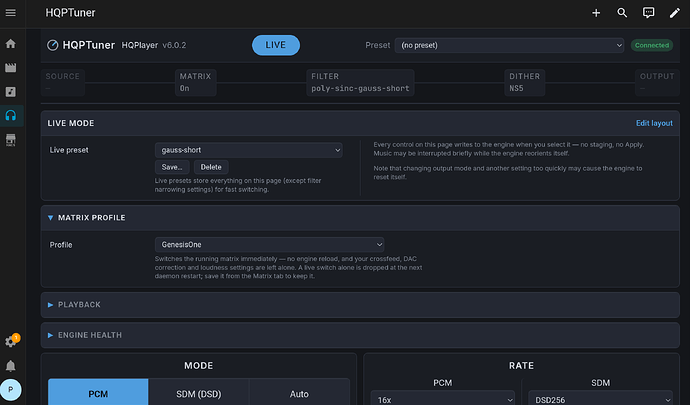Click the plus add icon
690x405 pixels.
pyautogui.click(x=596, y=13)
